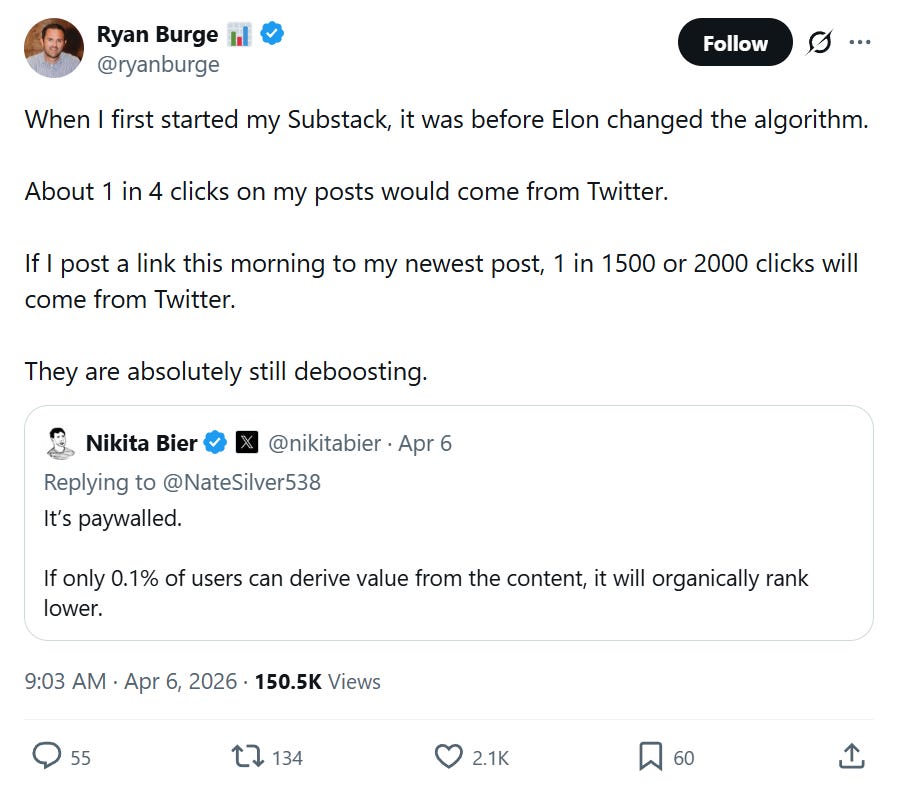
Task: Click Nikita Bier's verified checkmark
Action: (x=216, y=443)
